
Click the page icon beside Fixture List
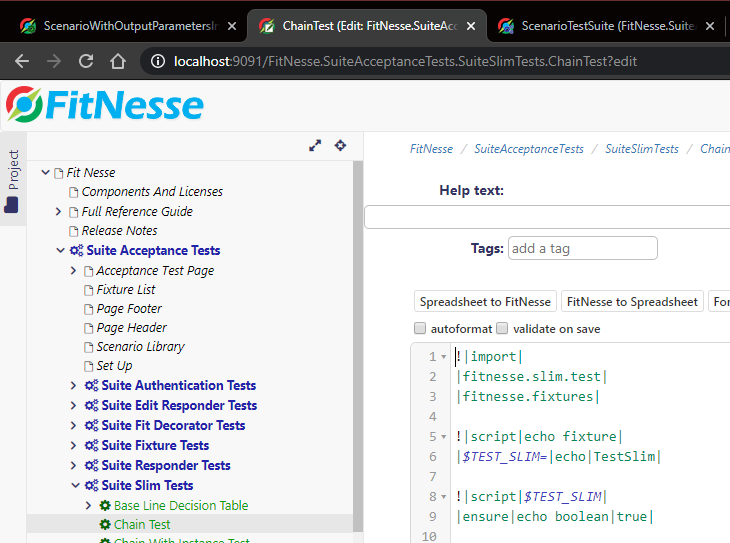click(88, 290)
